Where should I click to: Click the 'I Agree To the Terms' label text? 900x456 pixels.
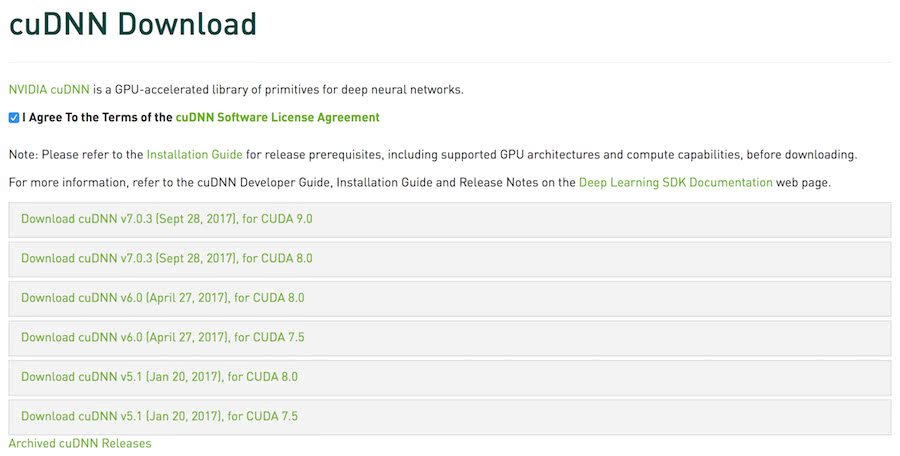click(x=97, y=118)
